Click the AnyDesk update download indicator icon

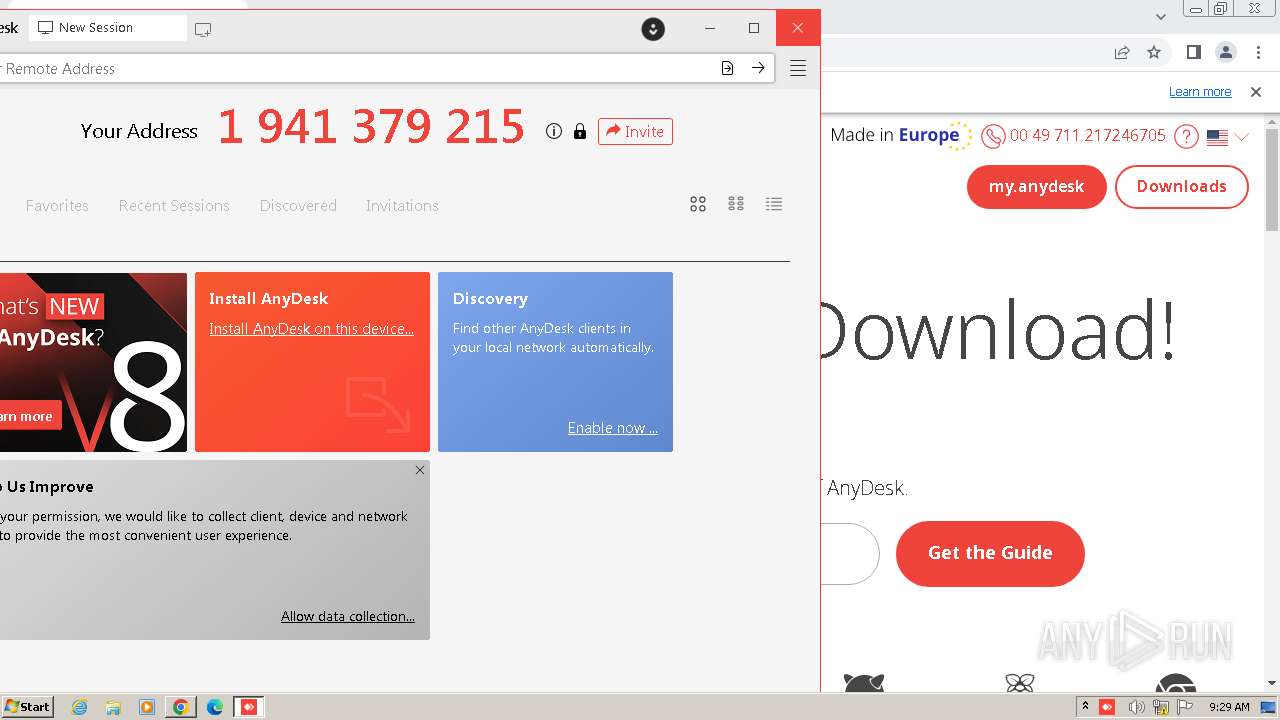coord(653,29)
